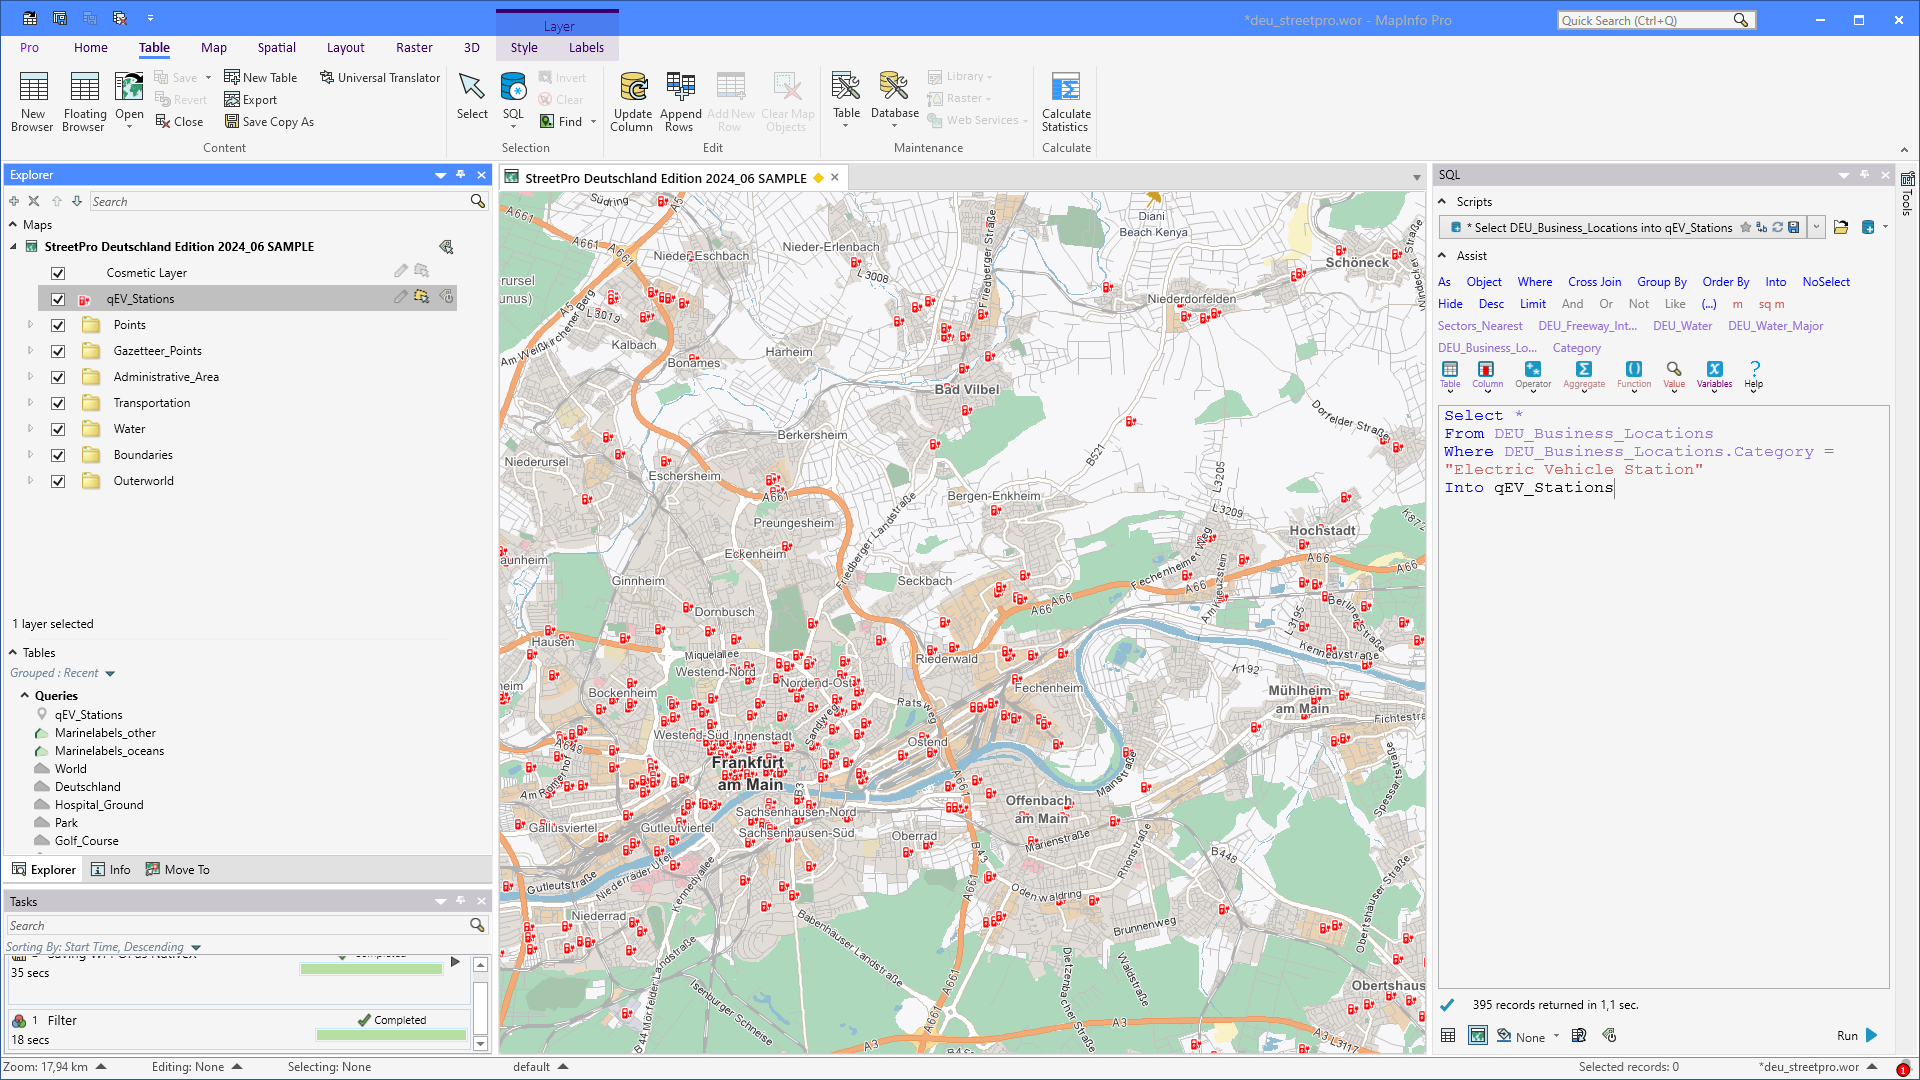Open the Labels tab under Layer
1920x1080 pixels.
(x=586, y=47)
